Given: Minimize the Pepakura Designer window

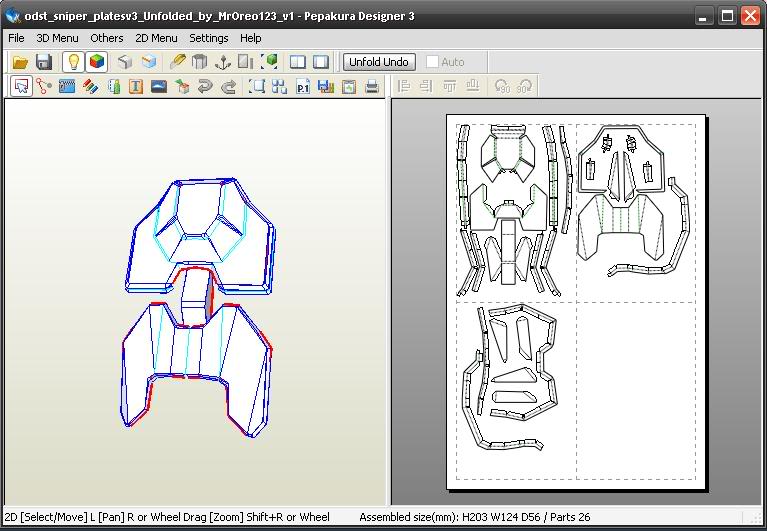Looking at the screenshot, I should [x=703, y=16].
